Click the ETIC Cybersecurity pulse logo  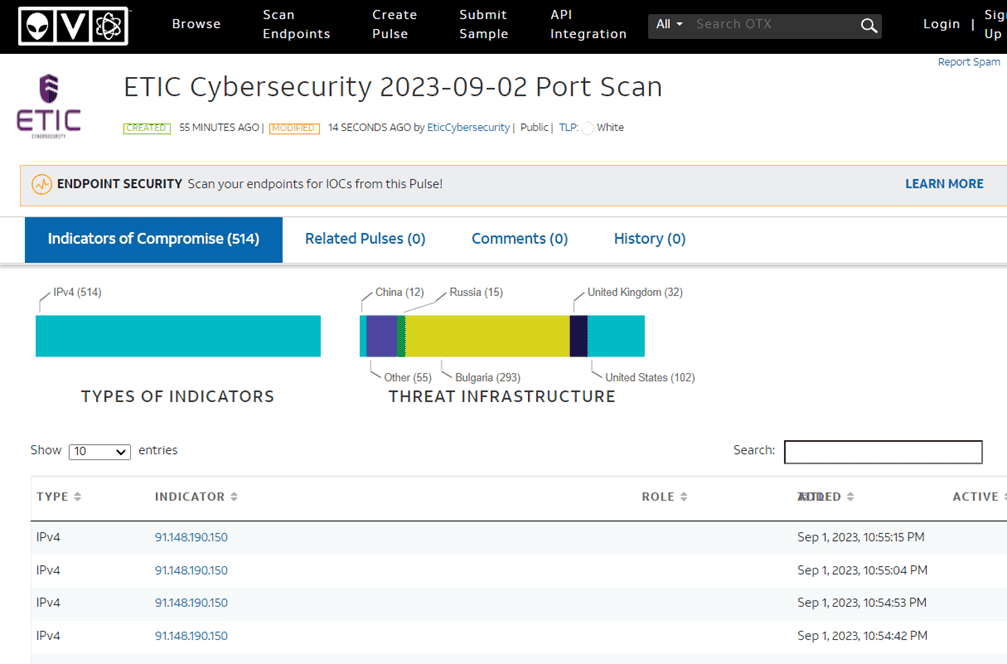[49, 105]
